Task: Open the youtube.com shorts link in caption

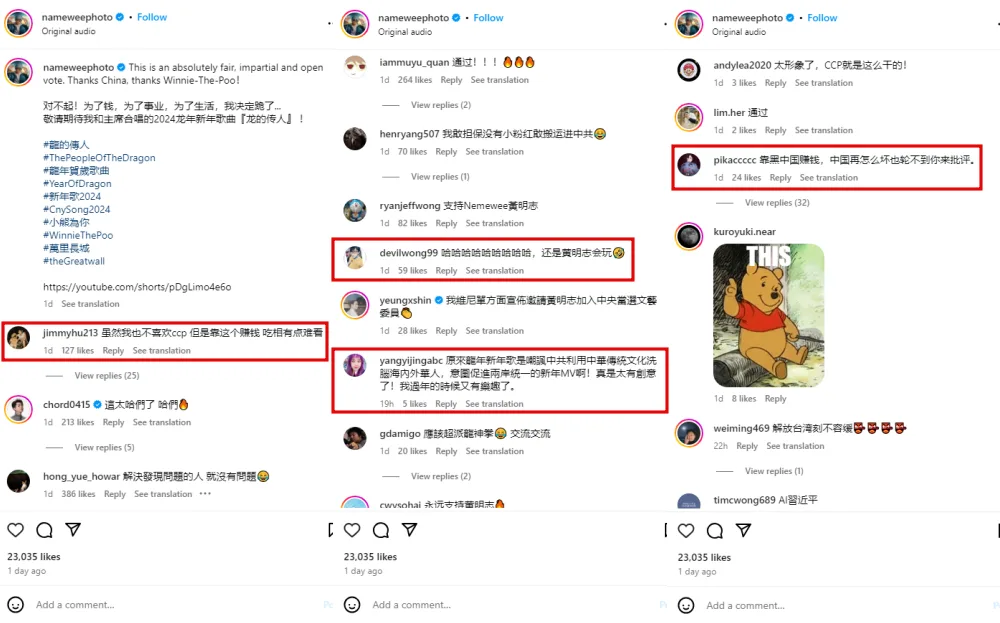Action: point(137,287)
